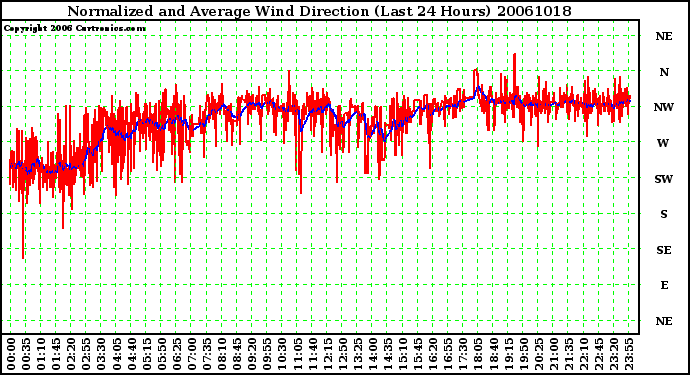Image resolution: width=690 pixels, height=375 pixels.
Task: Click the 04:40 time axis label
Action: click(132, 354)
